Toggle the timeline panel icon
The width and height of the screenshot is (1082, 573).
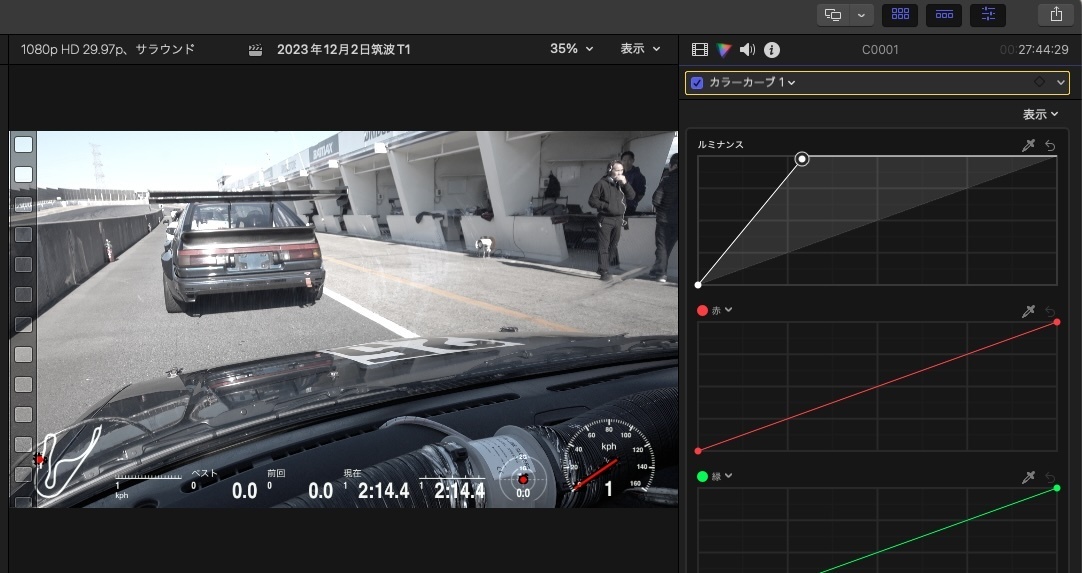[944, 14]
